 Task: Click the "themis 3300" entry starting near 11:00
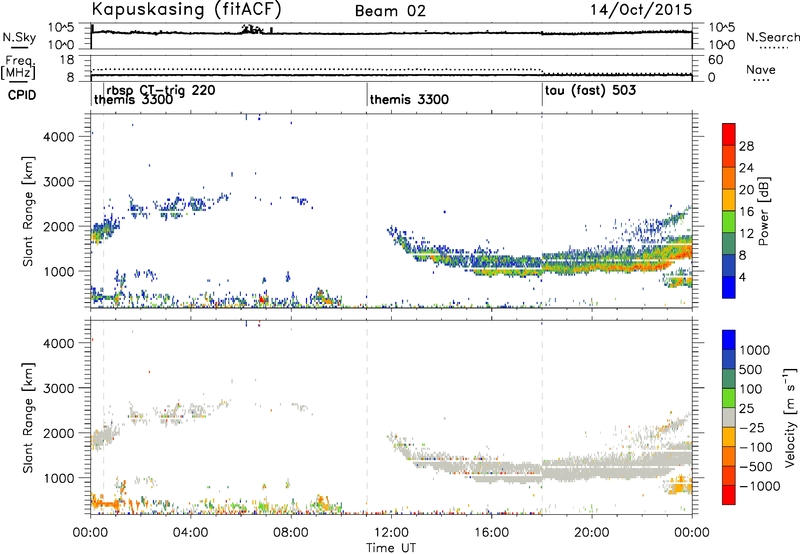(409, 99)
